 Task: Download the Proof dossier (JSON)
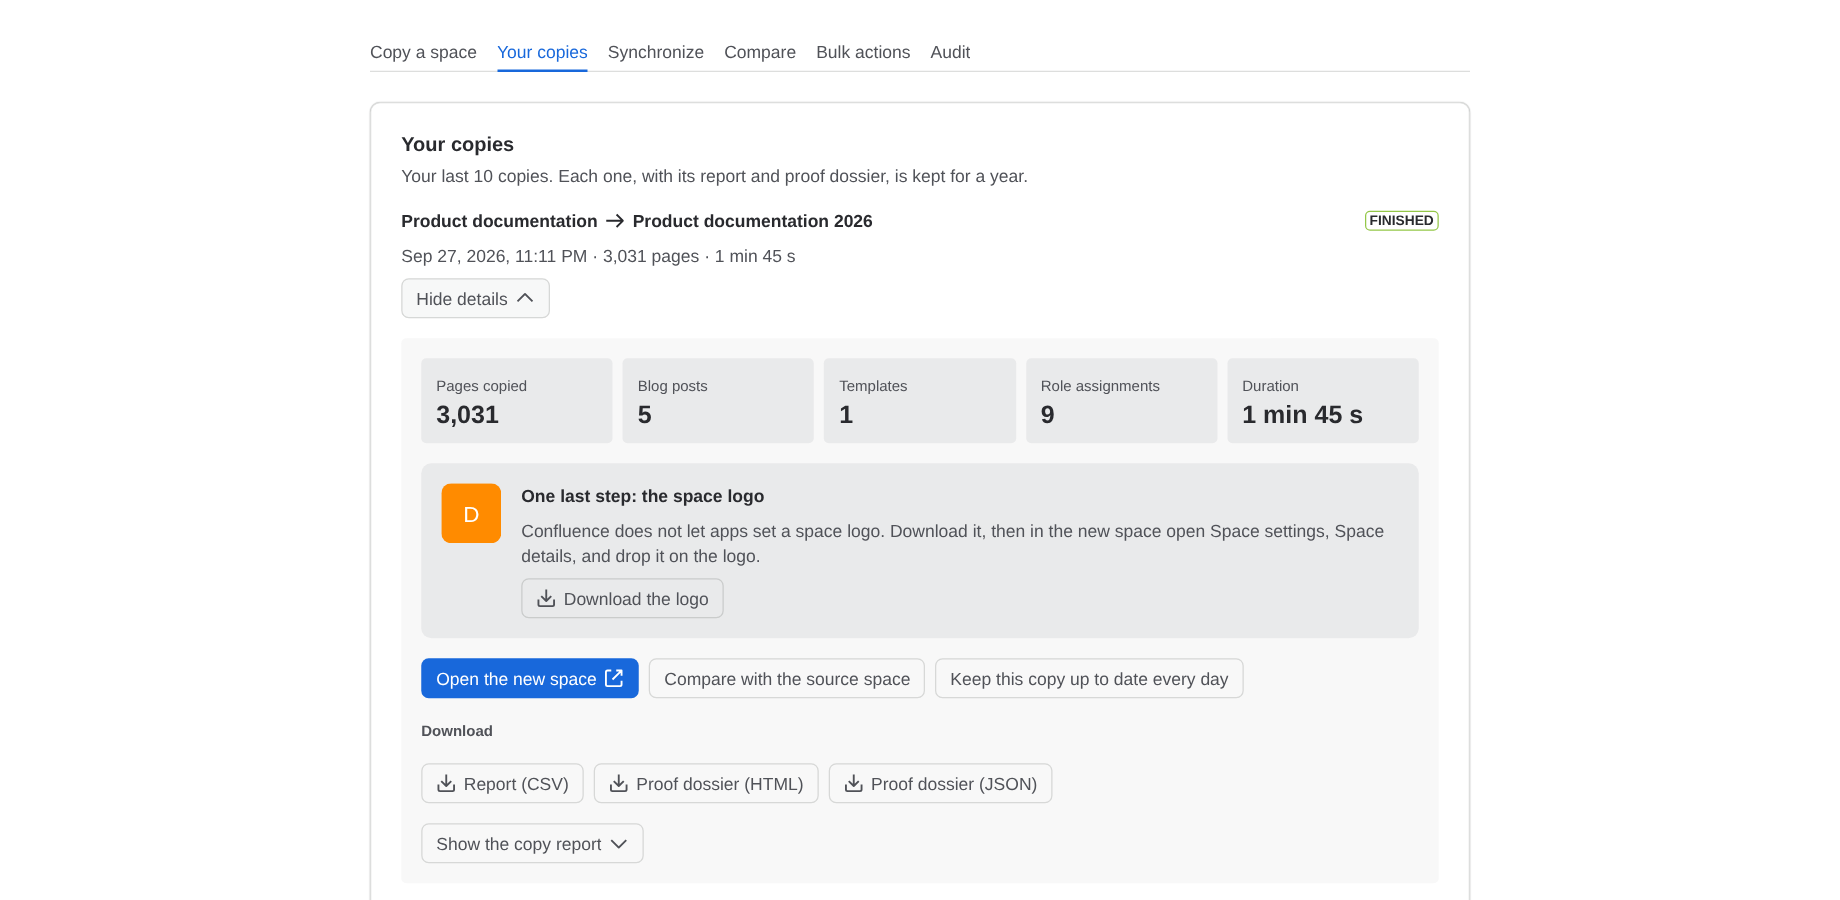[940, 784]
